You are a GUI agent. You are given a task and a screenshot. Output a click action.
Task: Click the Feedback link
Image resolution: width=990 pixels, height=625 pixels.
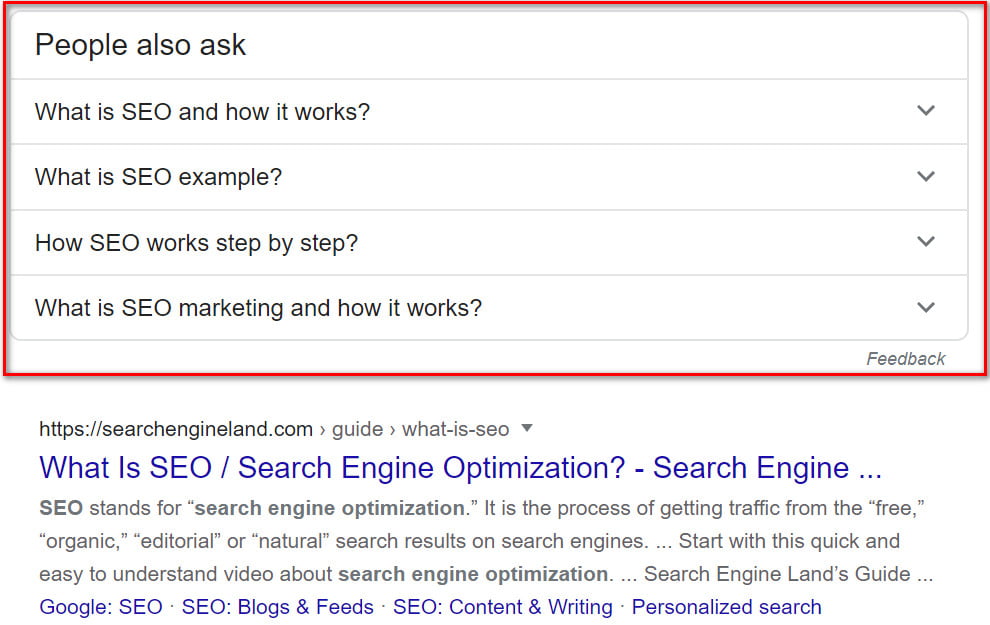[905, 359]
